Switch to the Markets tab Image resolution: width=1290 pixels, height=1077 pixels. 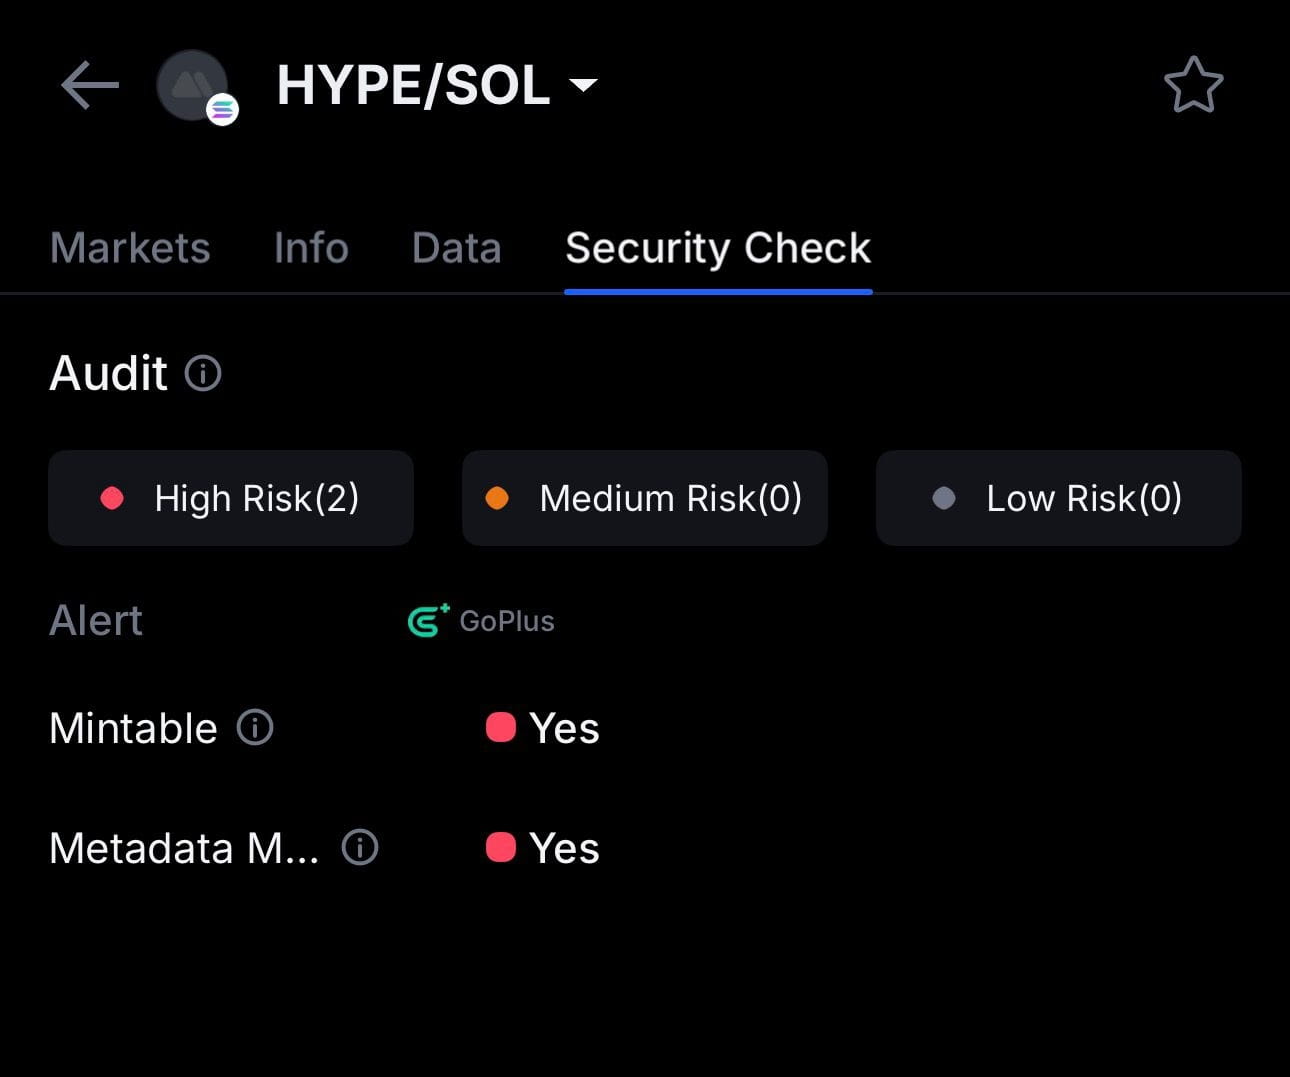[x=130, y=248]
